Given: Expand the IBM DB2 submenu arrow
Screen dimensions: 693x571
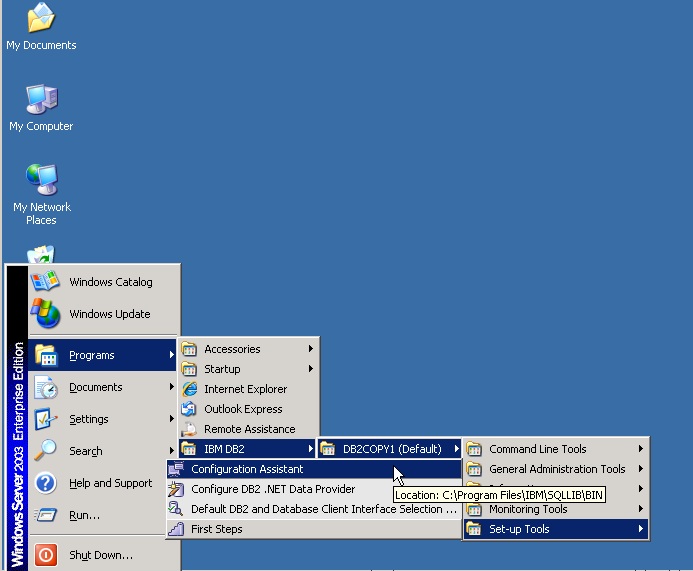Looking at the screenshot, I should [x=311, y=449].
